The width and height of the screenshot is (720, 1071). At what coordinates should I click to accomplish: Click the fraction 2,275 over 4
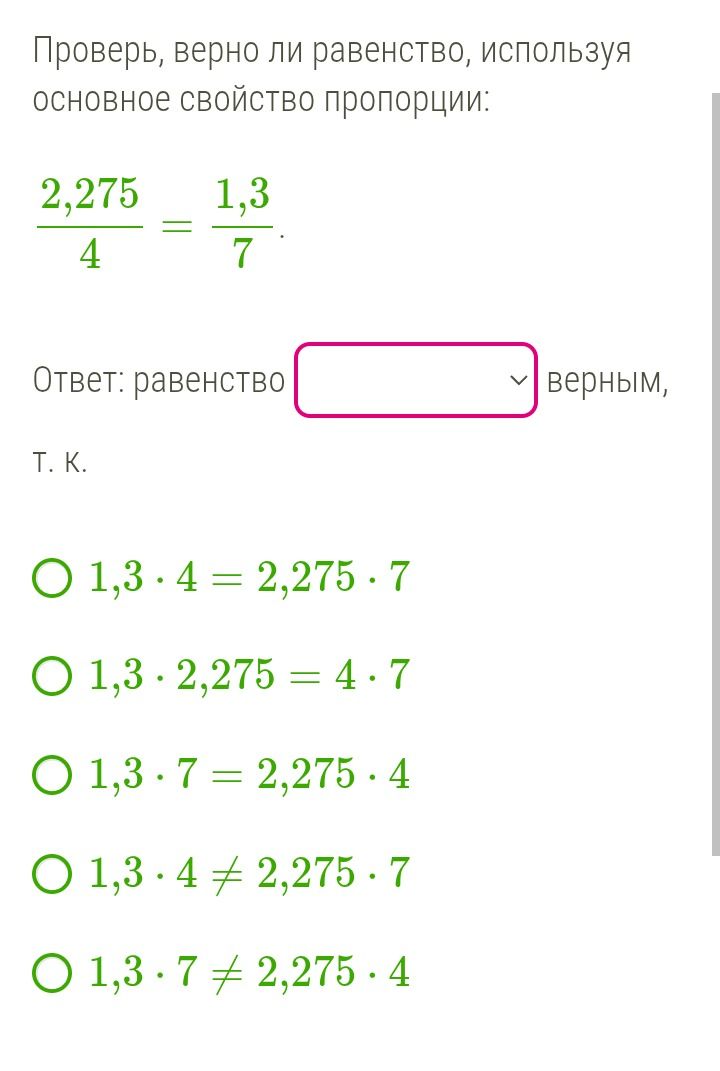click(x=90, y=223)
